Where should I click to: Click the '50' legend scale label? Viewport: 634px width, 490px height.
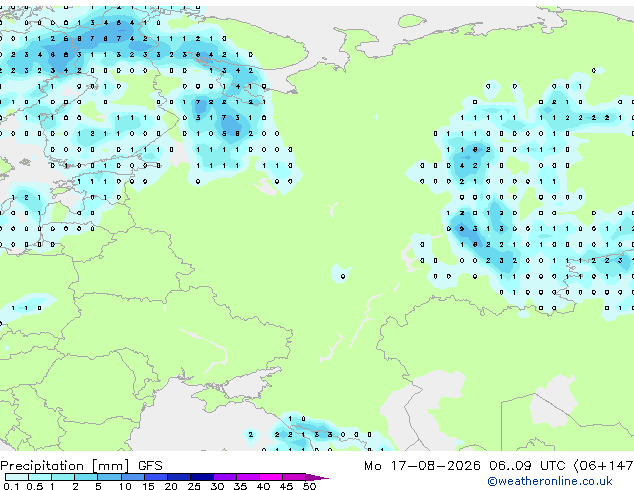coord(309,486)
